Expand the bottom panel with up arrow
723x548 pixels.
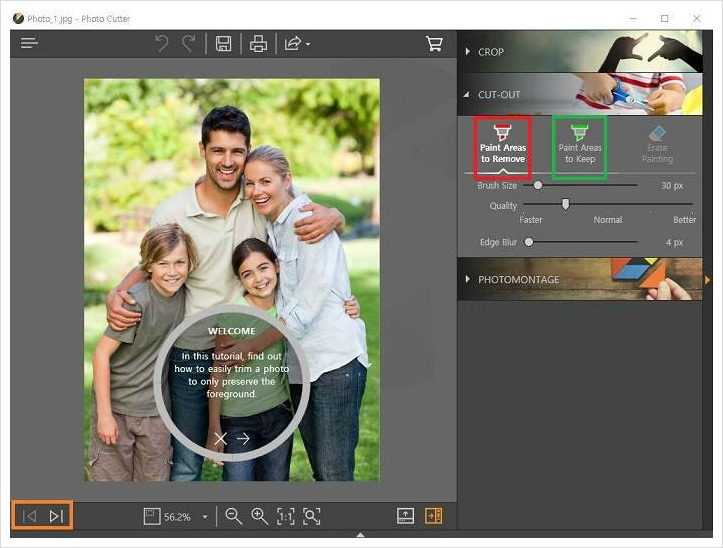(361, 535)
